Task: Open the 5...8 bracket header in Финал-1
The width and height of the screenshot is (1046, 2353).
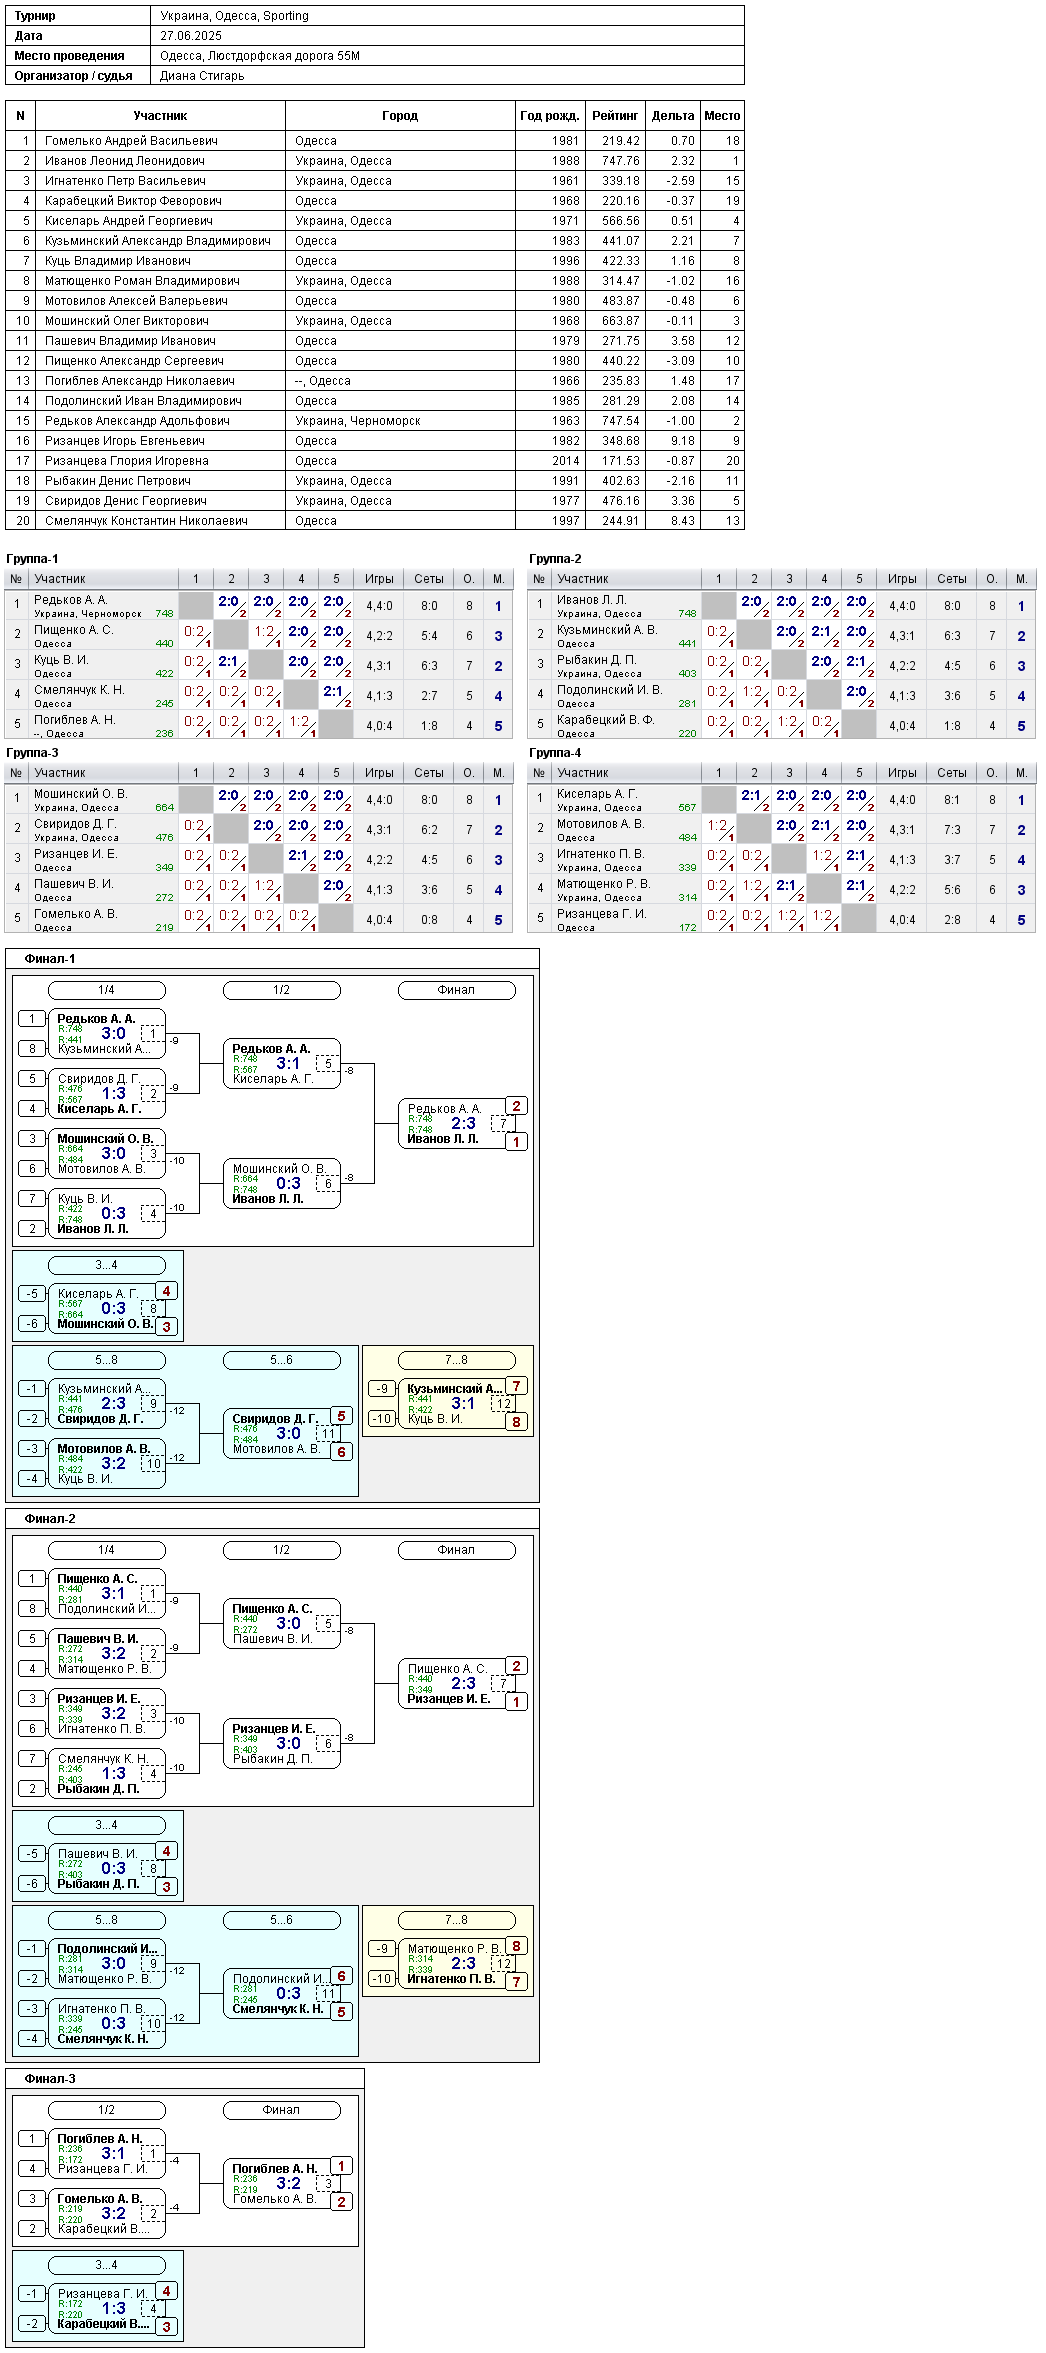Action: (106, 1360)
